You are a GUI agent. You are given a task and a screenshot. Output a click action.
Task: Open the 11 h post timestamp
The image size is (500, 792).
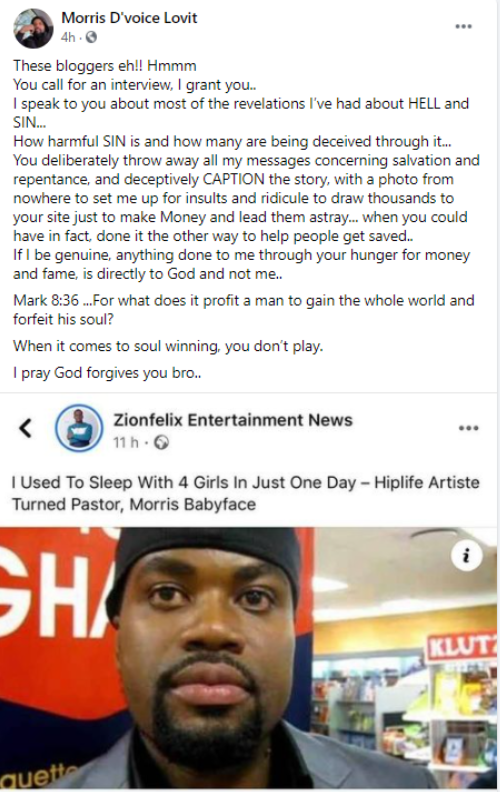click(126, 442)
